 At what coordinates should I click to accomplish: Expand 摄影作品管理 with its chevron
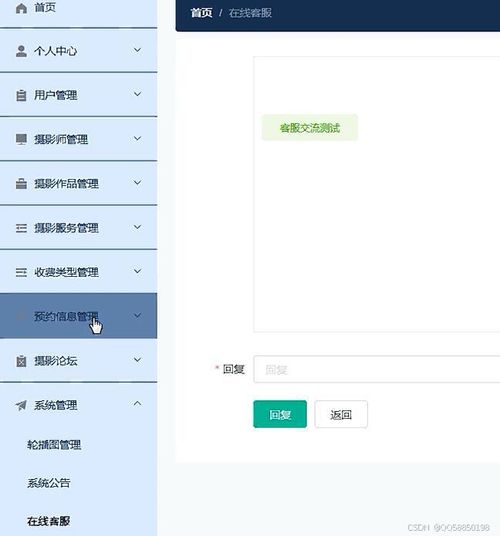pos(137,183)
